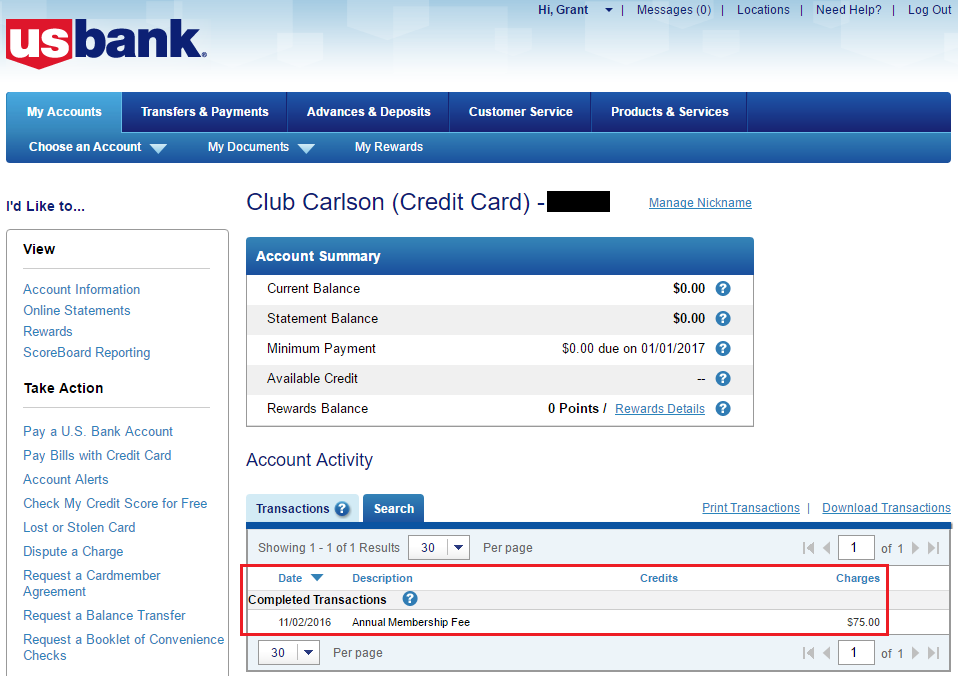Open the Transfers & Payments tab
Image resolution: width=958 pixels, height=676 pixels.
204,112
